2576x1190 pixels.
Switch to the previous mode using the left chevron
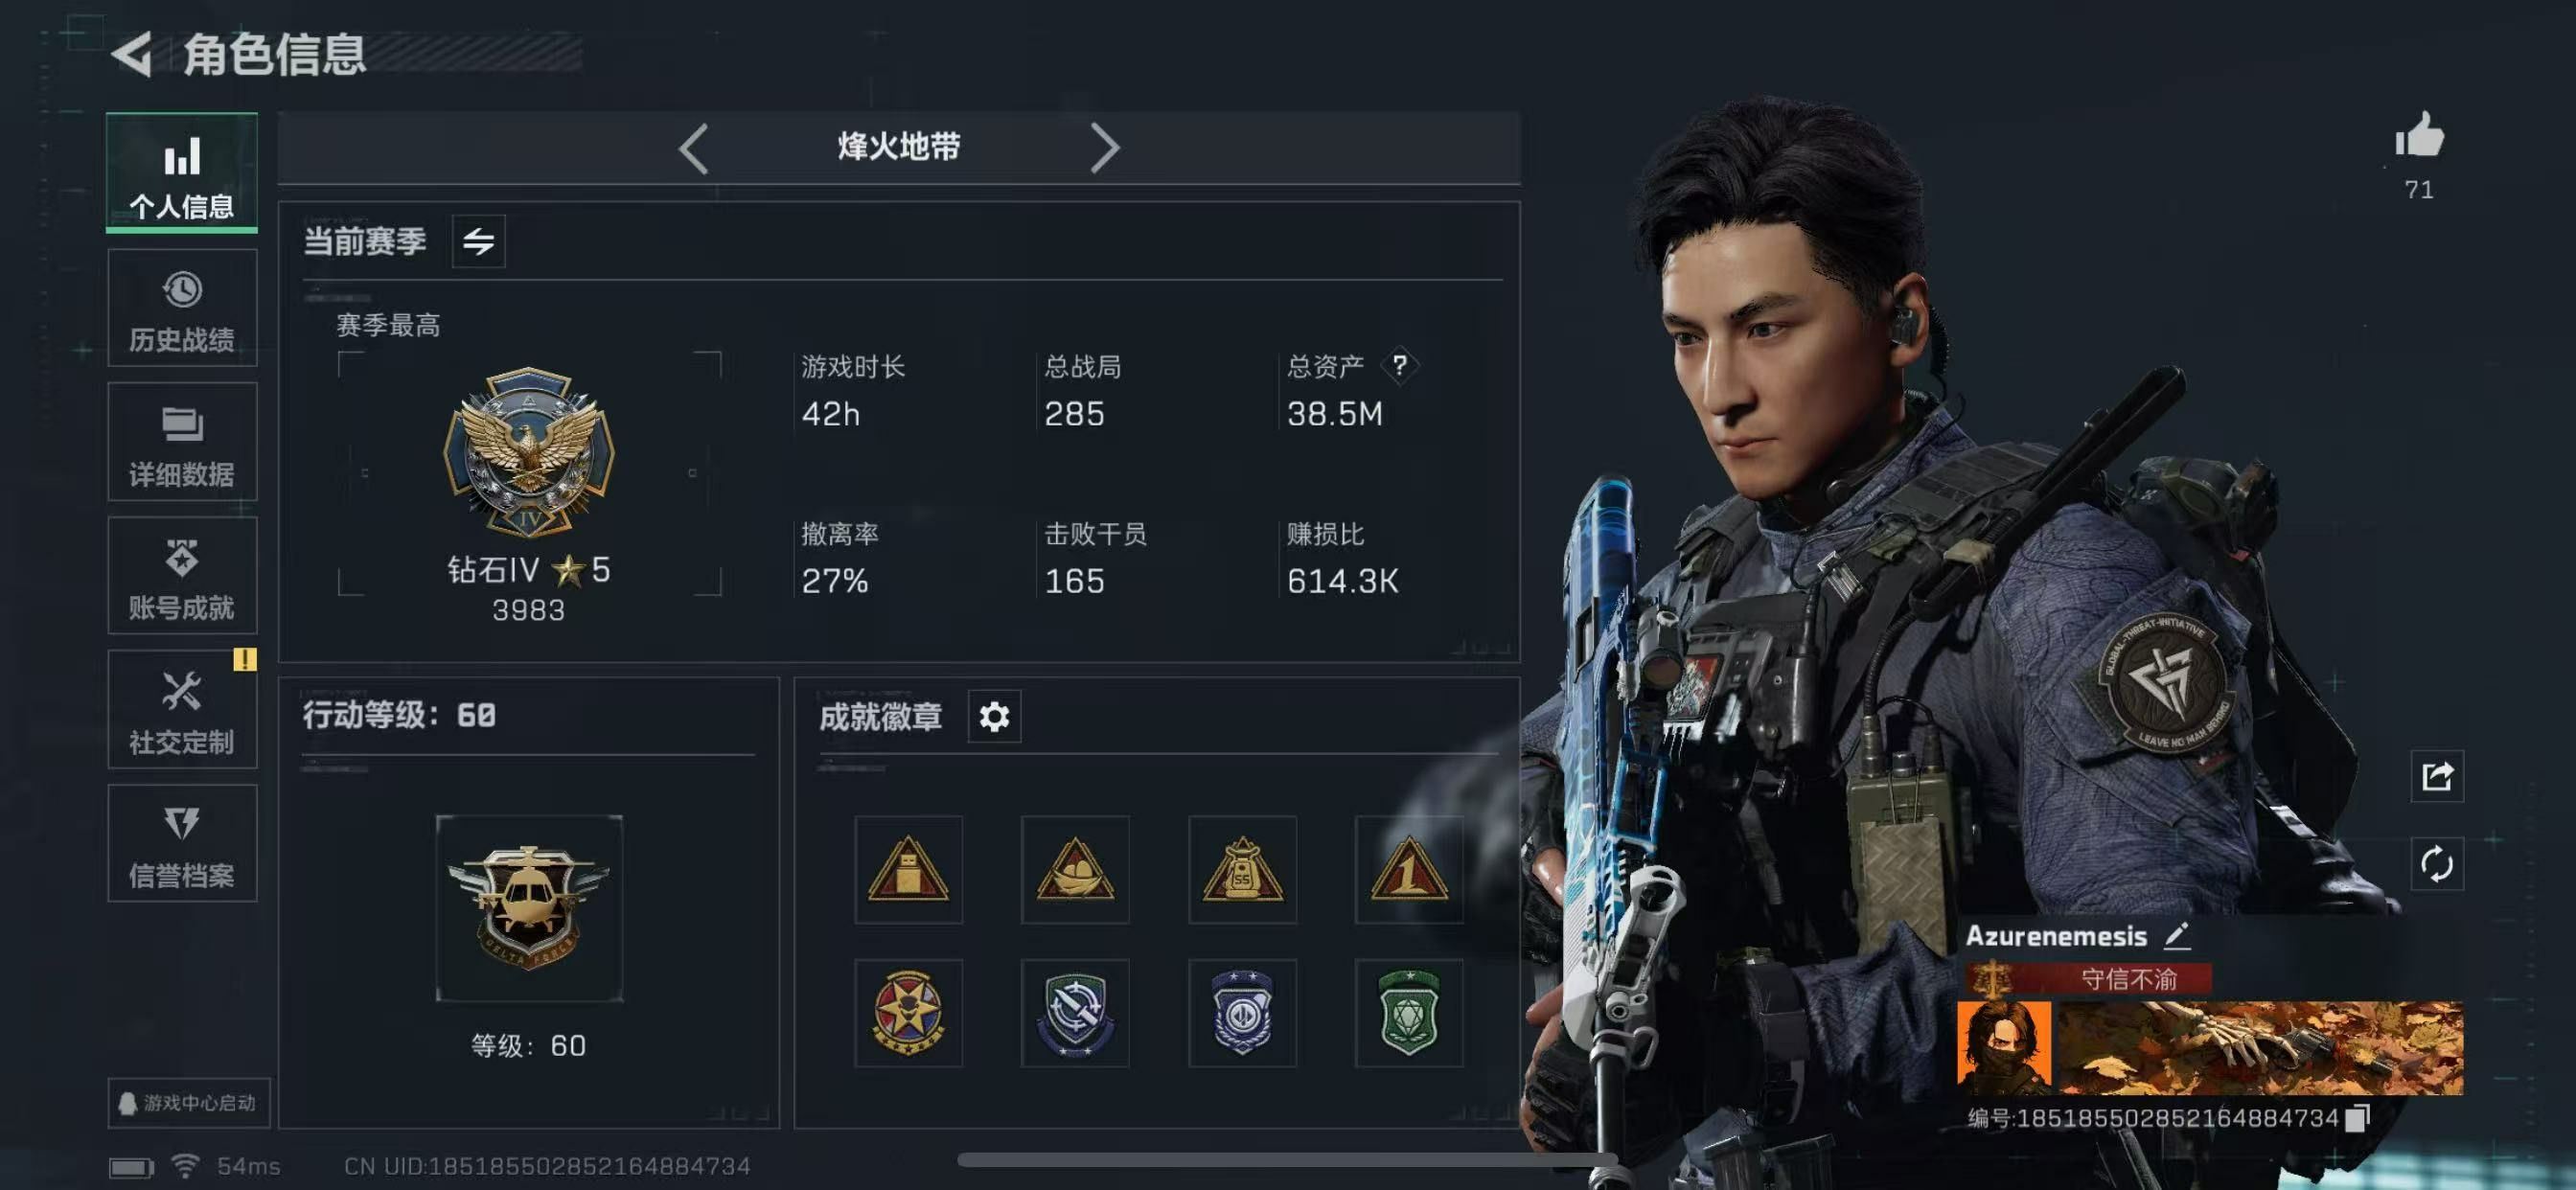coord(693,148)
